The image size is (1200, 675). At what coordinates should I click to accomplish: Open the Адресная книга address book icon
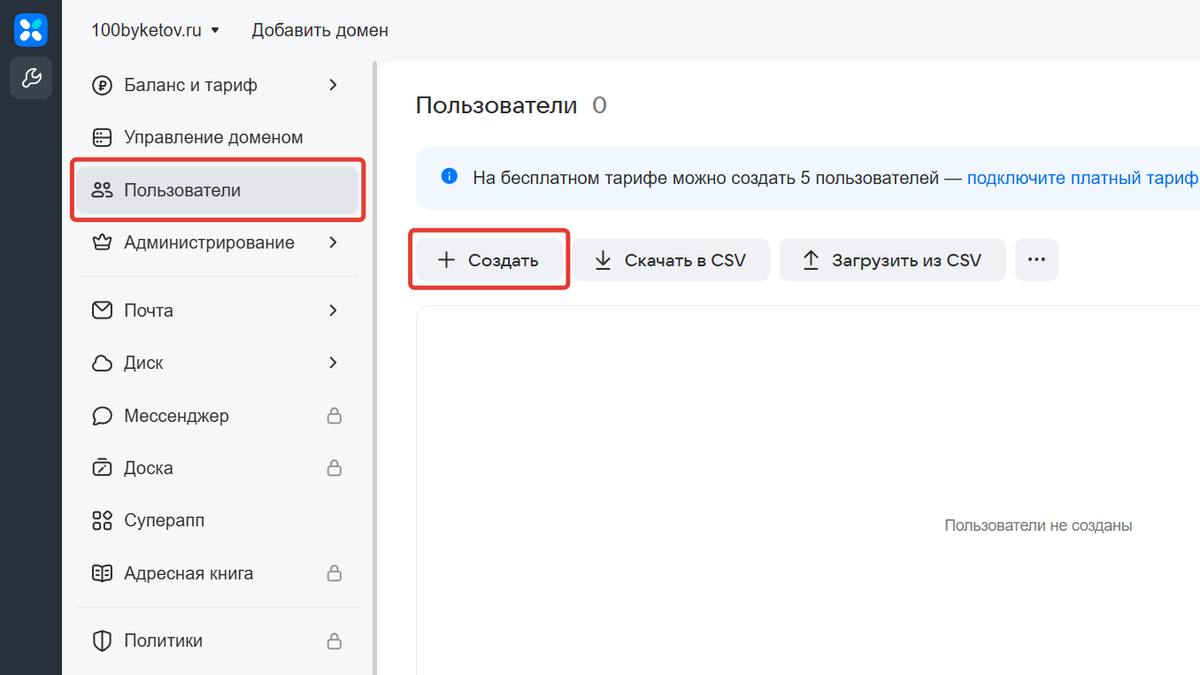coord(101,572)
